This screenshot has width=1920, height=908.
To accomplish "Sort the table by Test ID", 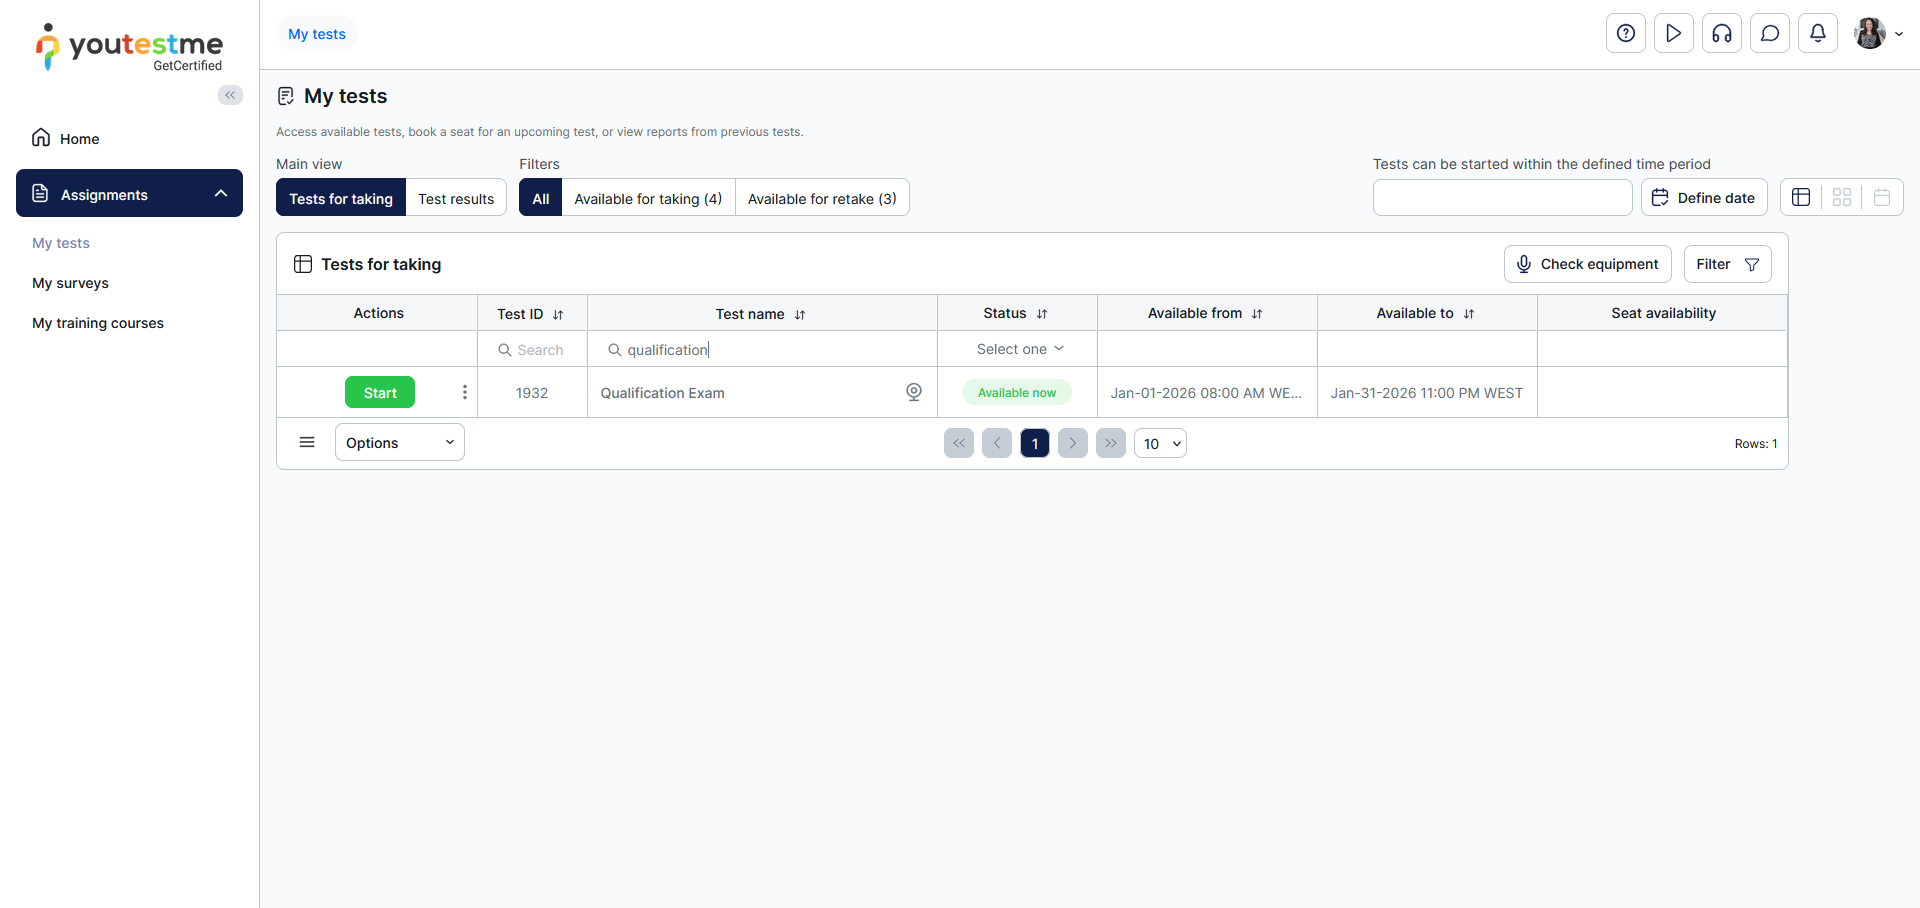I will tap(558, 314).
